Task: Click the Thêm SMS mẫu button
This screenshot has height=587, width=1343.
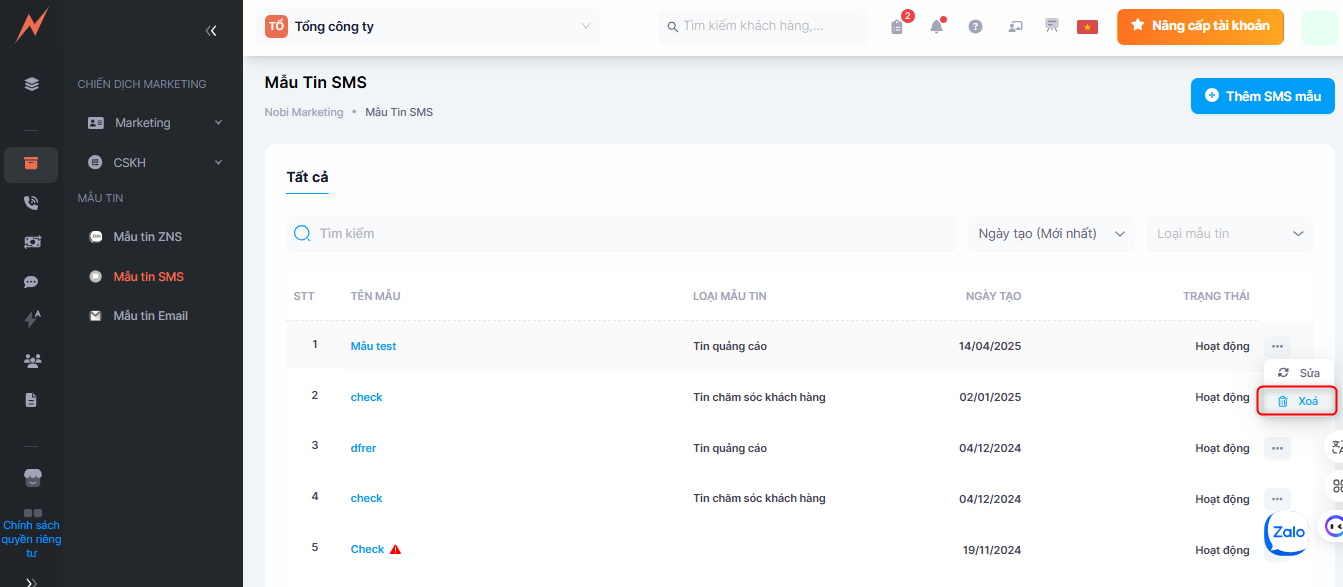Action: (x=1262, y=96)
